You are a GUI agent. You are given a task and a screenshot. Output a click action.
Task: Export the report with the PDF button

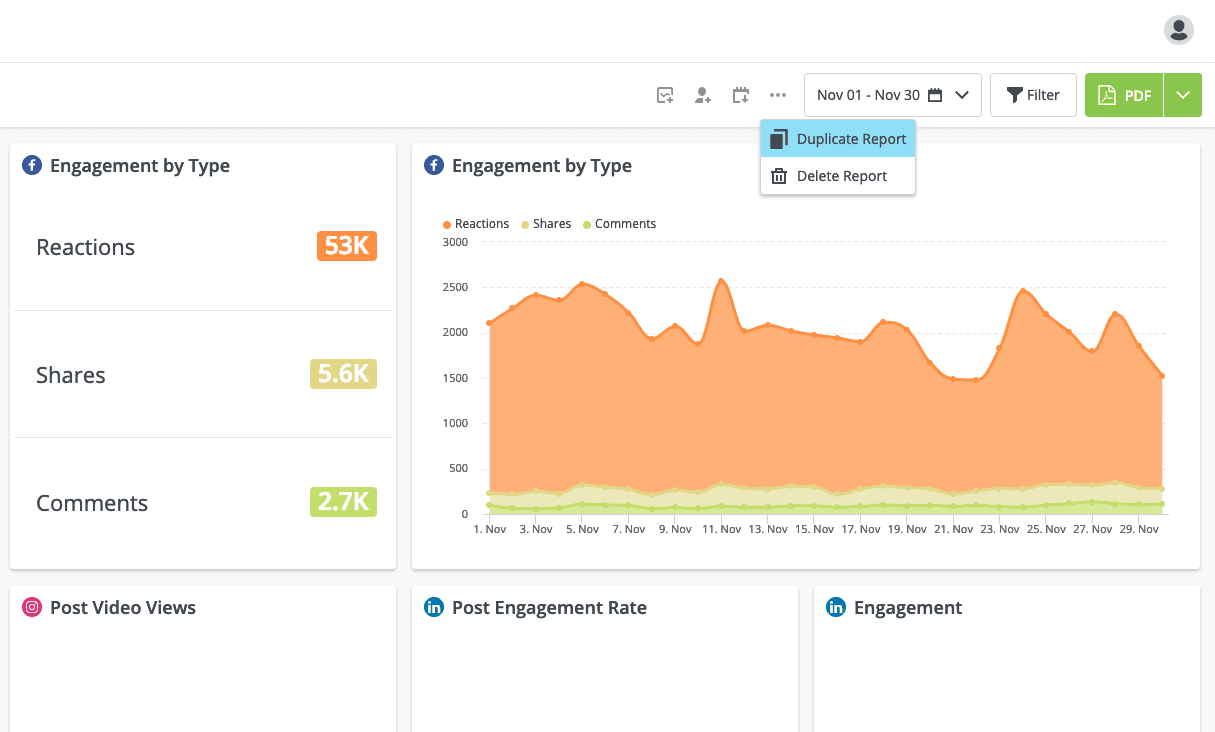(x=1125, y=95)
